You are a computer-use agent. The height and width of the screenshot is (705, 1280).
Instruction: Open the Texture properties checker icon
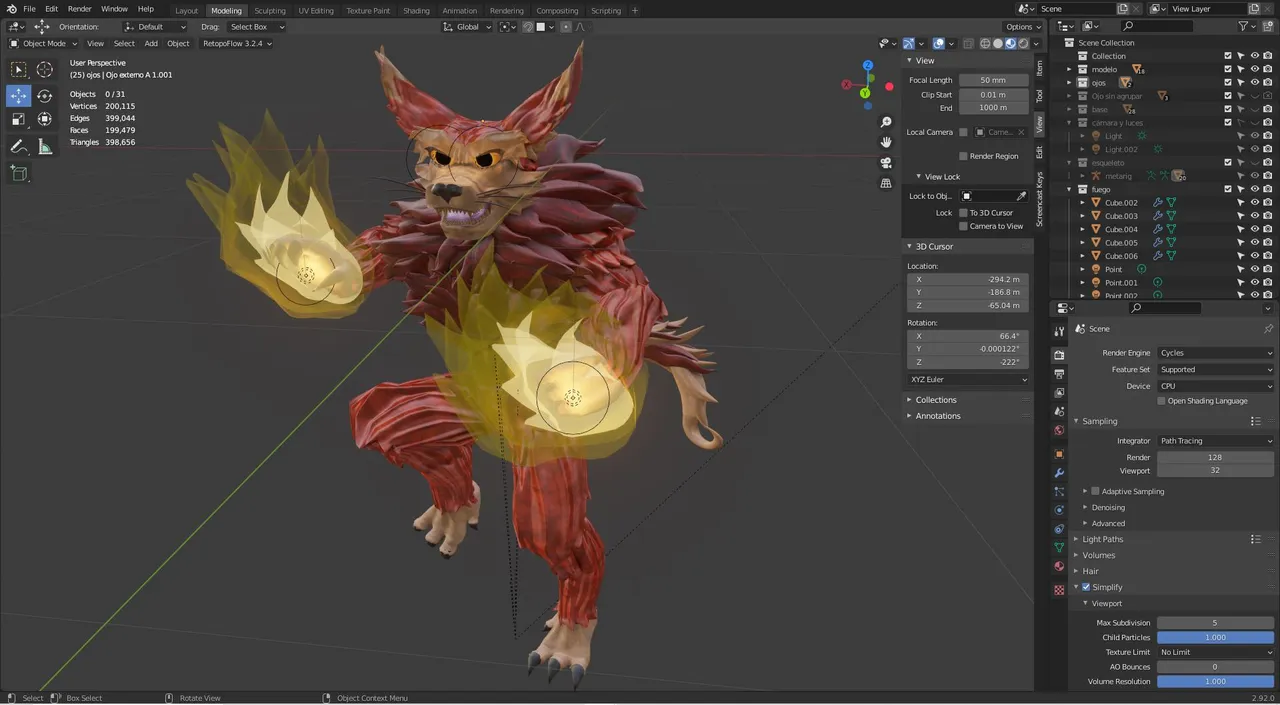1059,590
